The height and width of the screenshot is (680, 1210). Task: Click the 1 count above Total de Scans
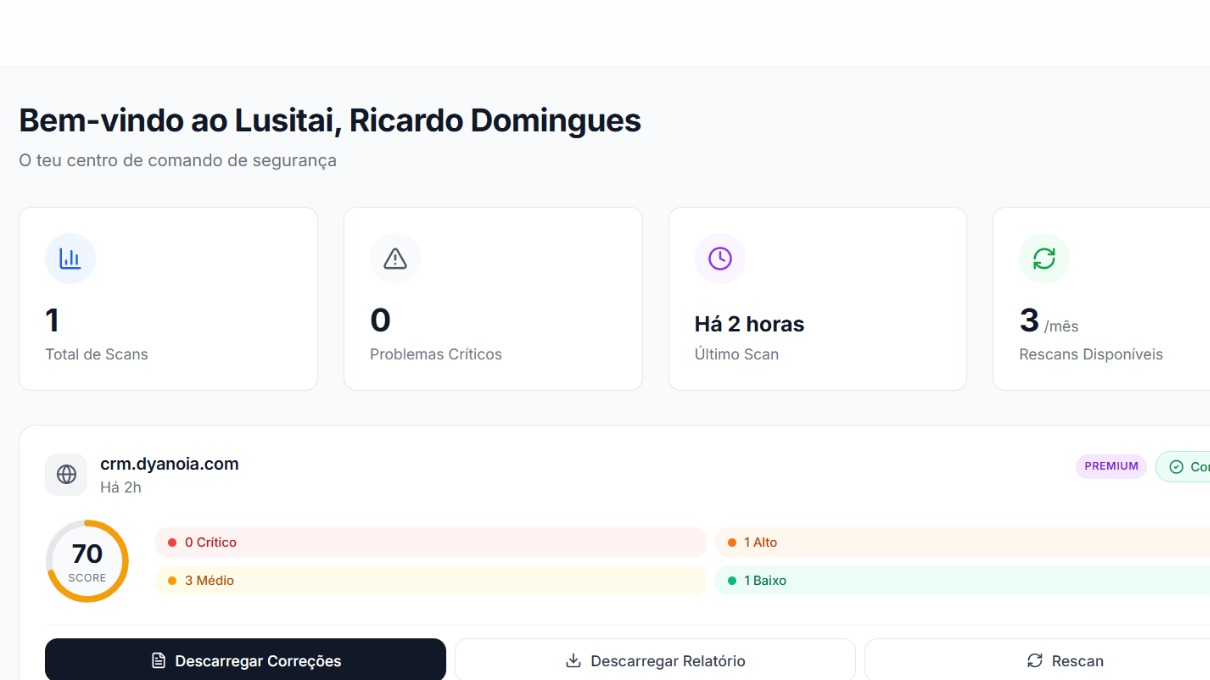pyautogui.click(x=52, y=320)
